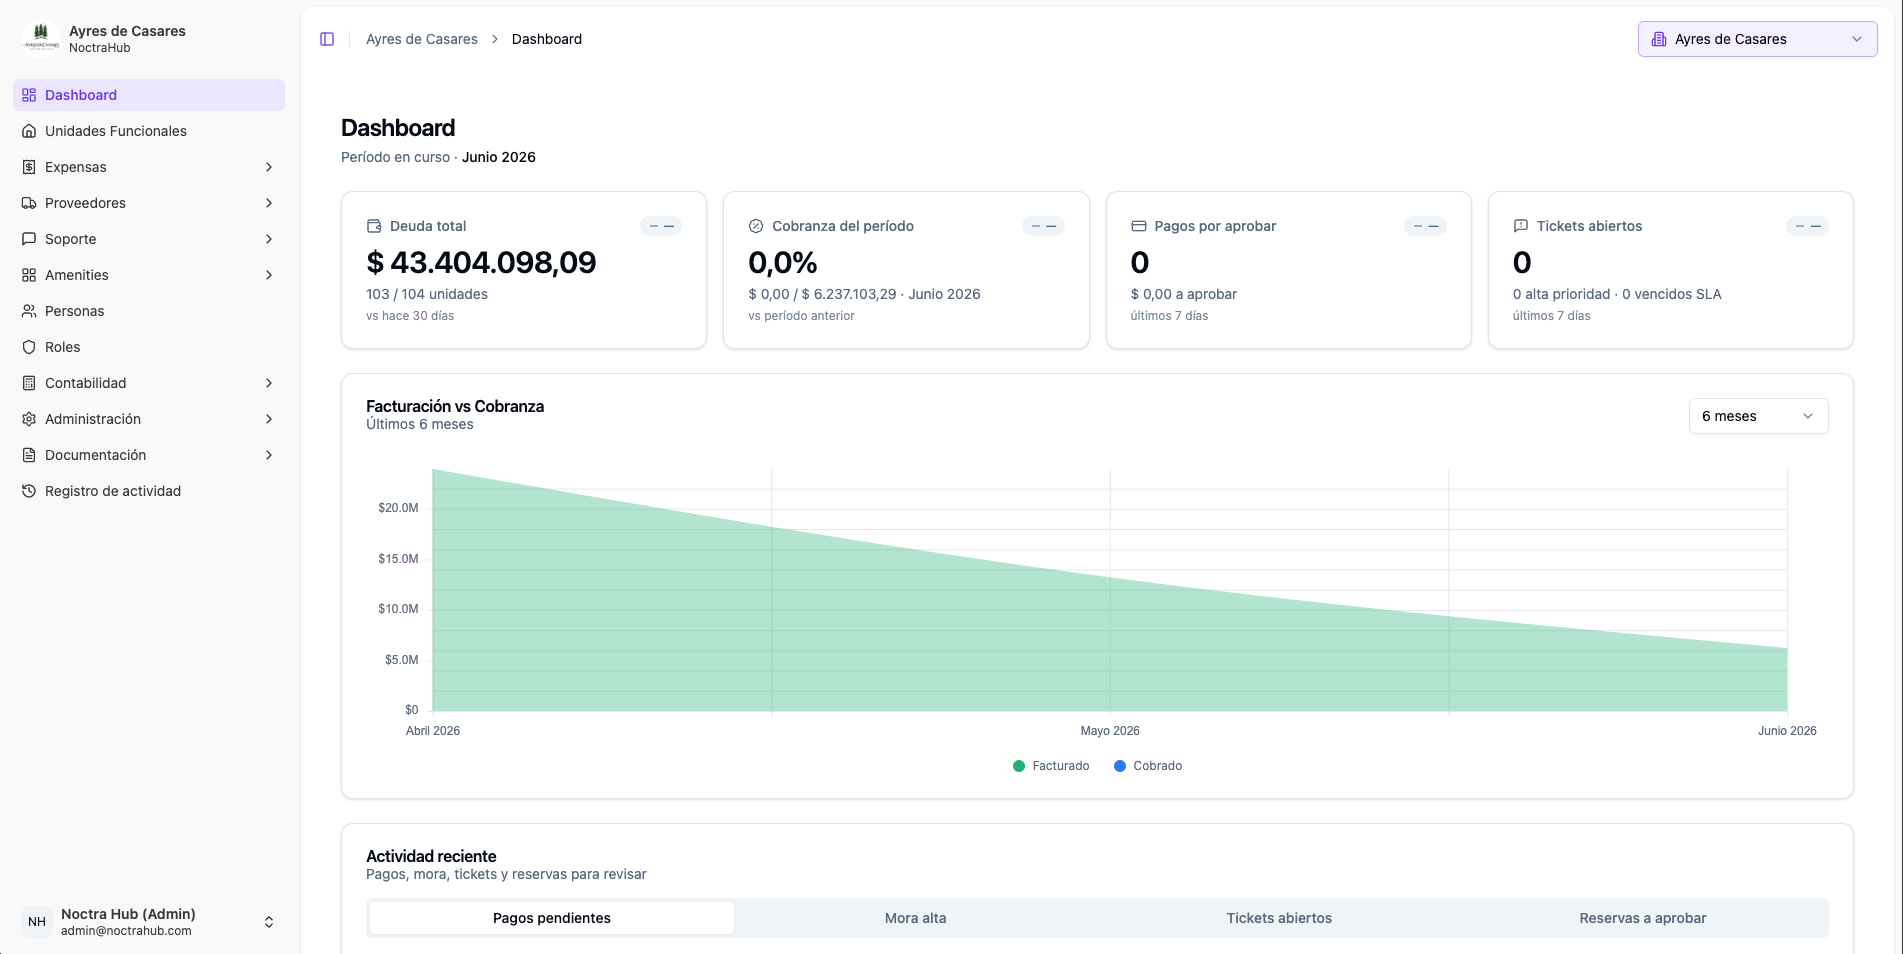Screen dimensions: 1903x954
Task: Select the Pagos pendientes tab
Action: point(552,918)
